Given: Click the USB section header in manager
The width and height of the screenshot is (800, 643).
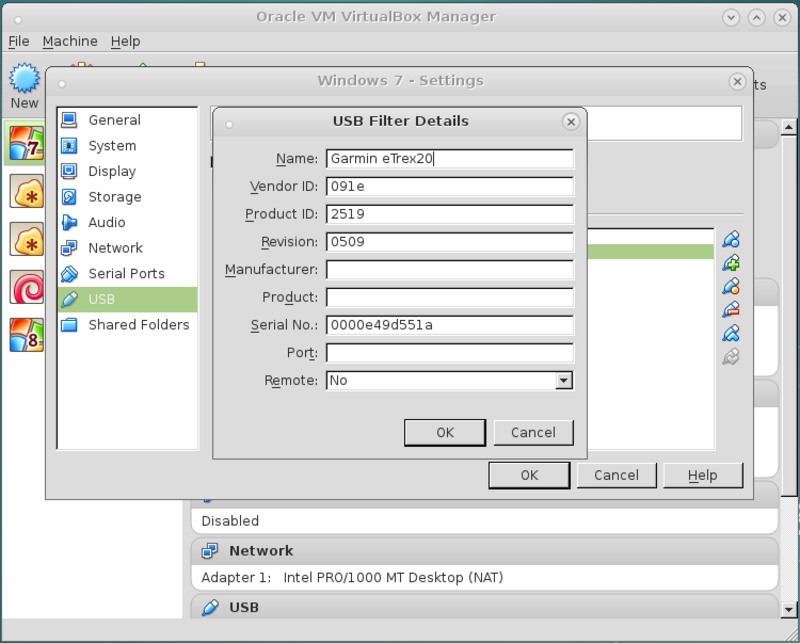Looking at the screenshot, I should [x=485, y=607].
